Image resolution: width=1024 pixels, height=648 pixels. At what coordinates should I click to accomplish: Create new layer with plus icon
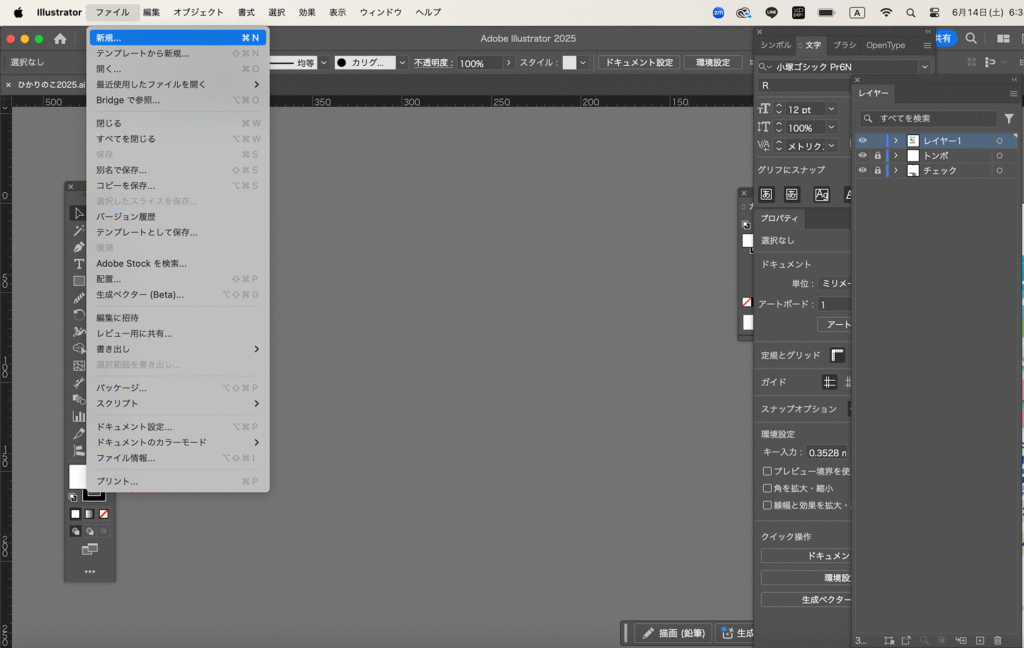(x=980, y=641)
